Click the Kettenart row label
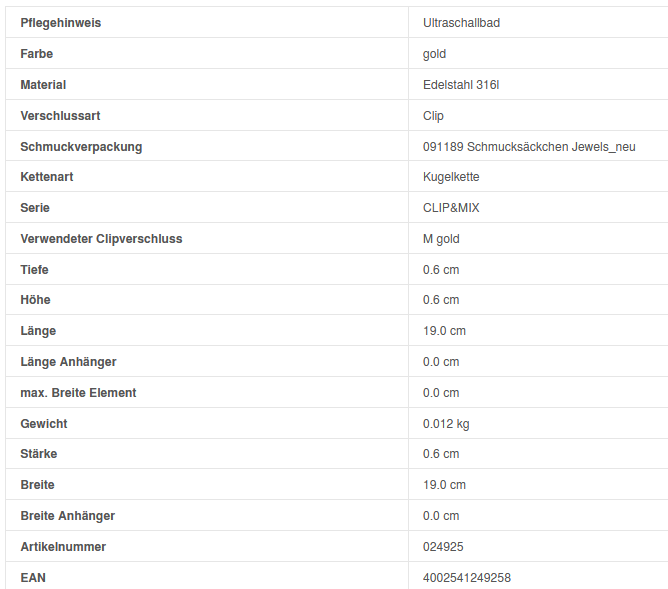The height and width of the screenshot is (589, 668). tap(47, 177)
